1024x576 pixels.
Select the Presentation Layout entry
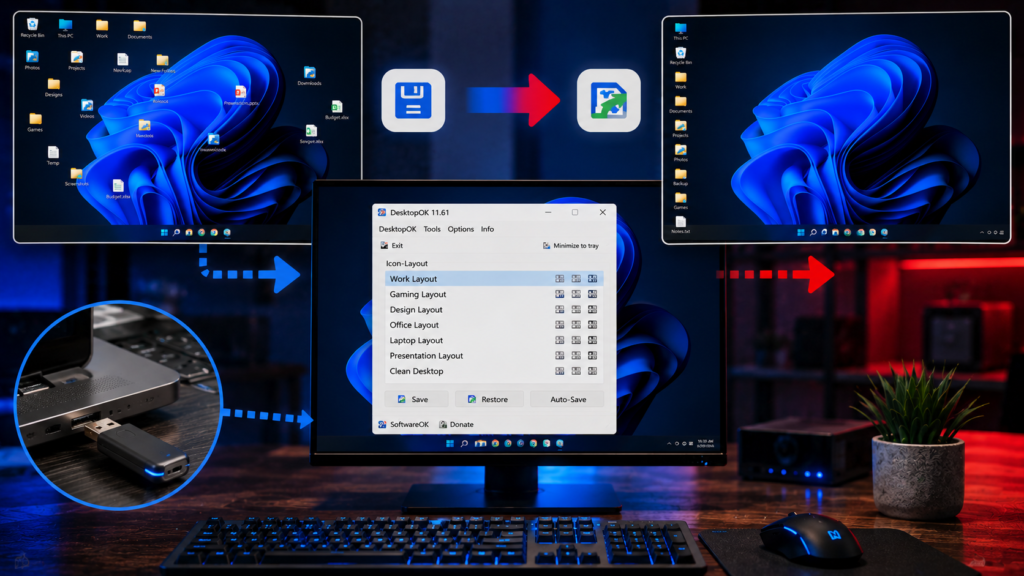click(x=494, y=356)
